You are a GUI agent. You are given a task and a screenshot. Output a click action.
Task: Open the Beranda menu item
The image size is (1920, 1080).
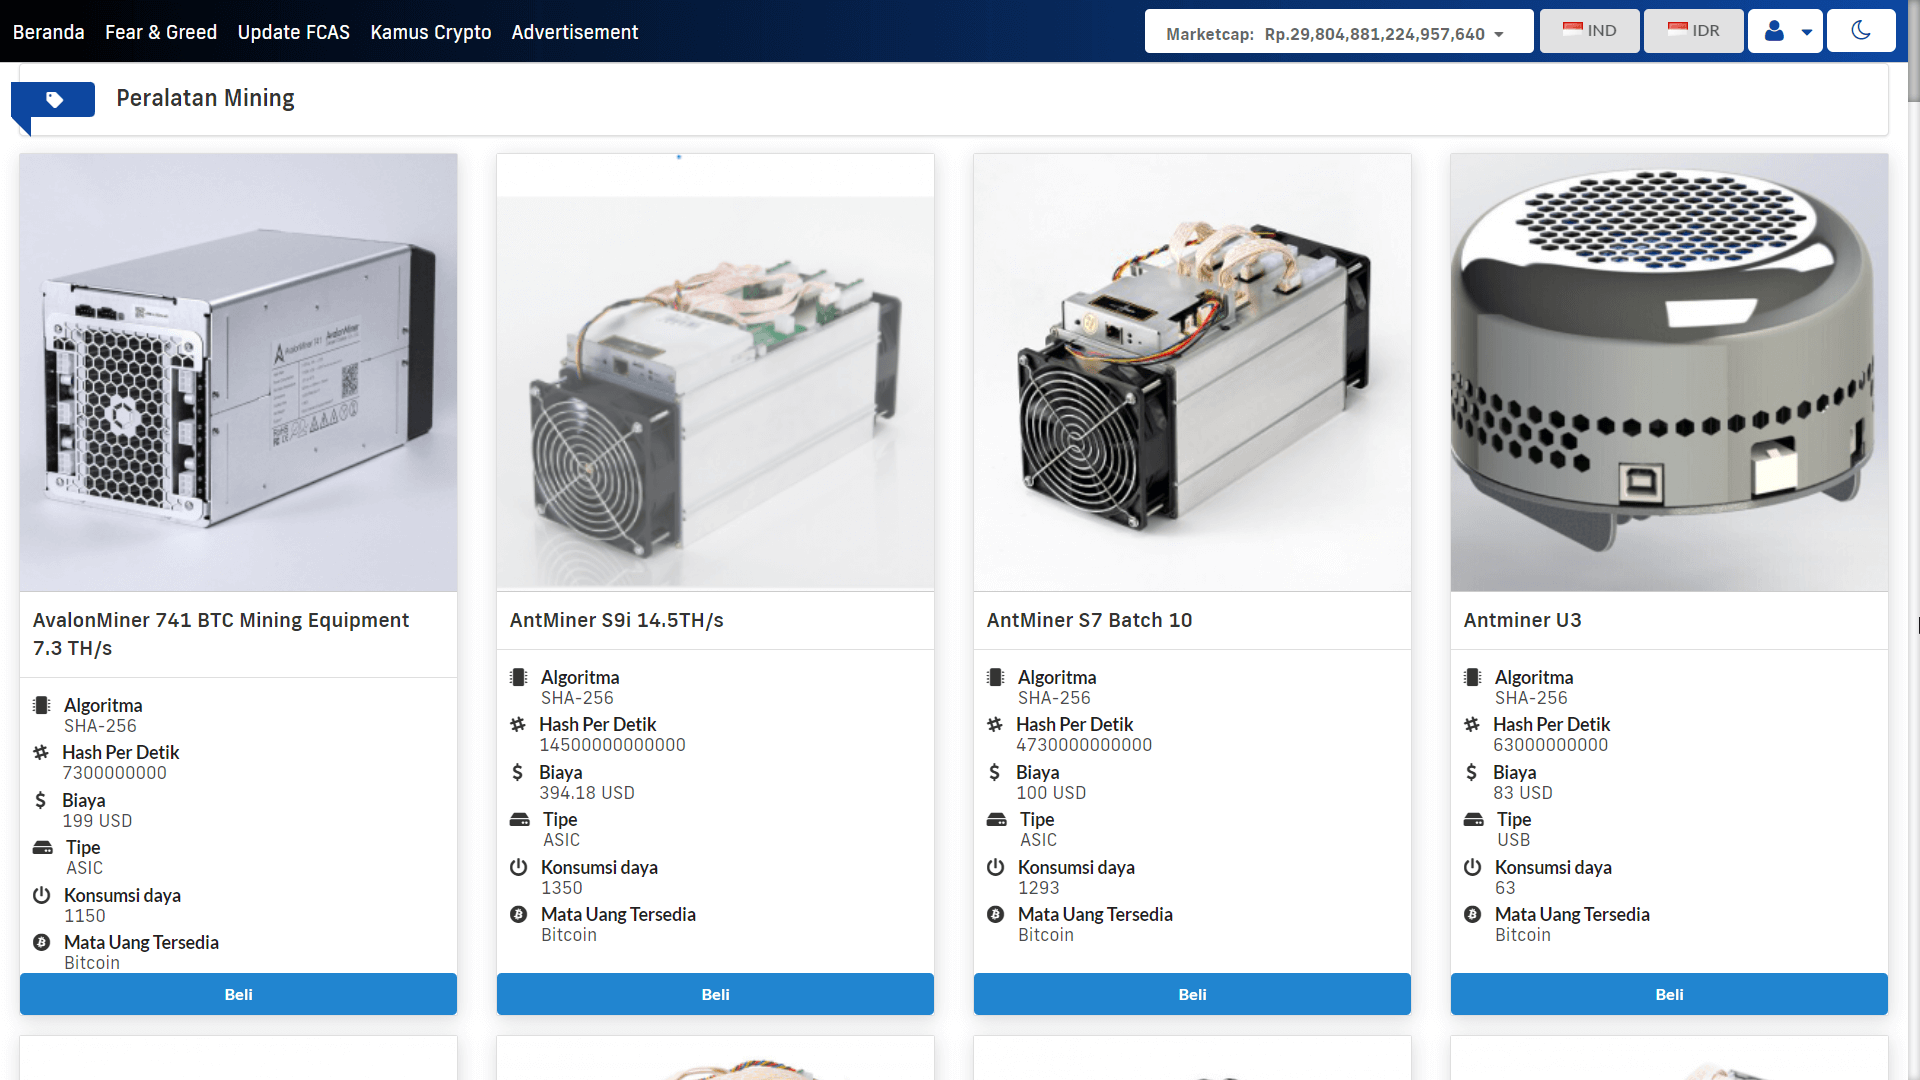48,32
